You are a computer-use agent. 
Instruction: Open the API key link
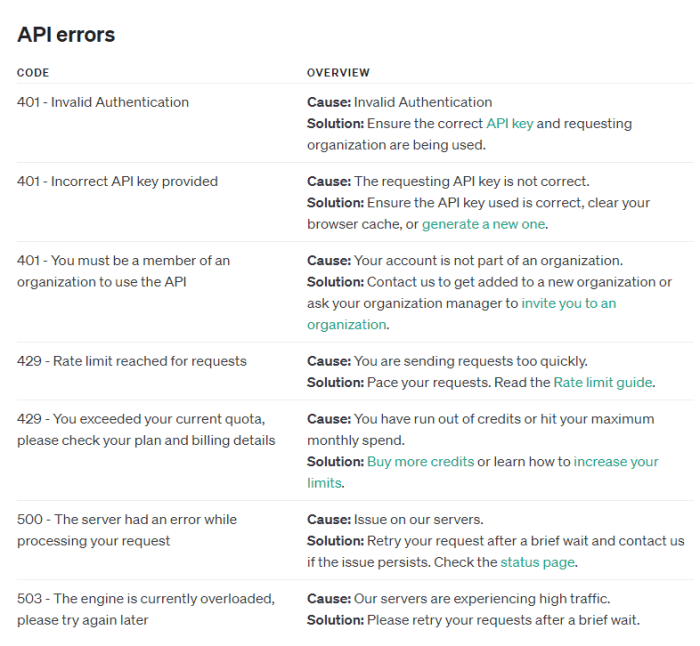point(510,124)
